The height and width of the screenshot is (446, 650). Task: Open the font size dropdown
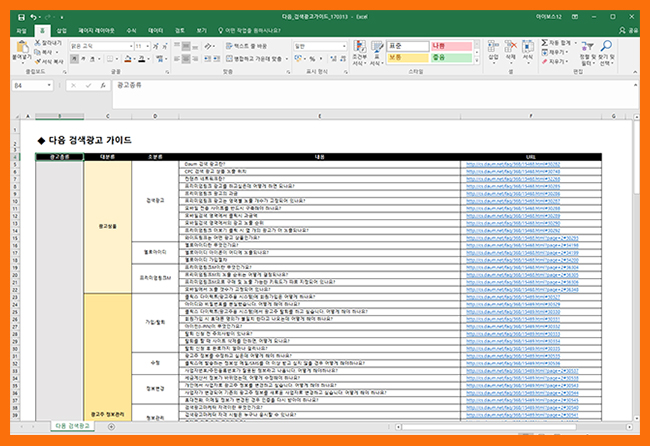[148, 46]
